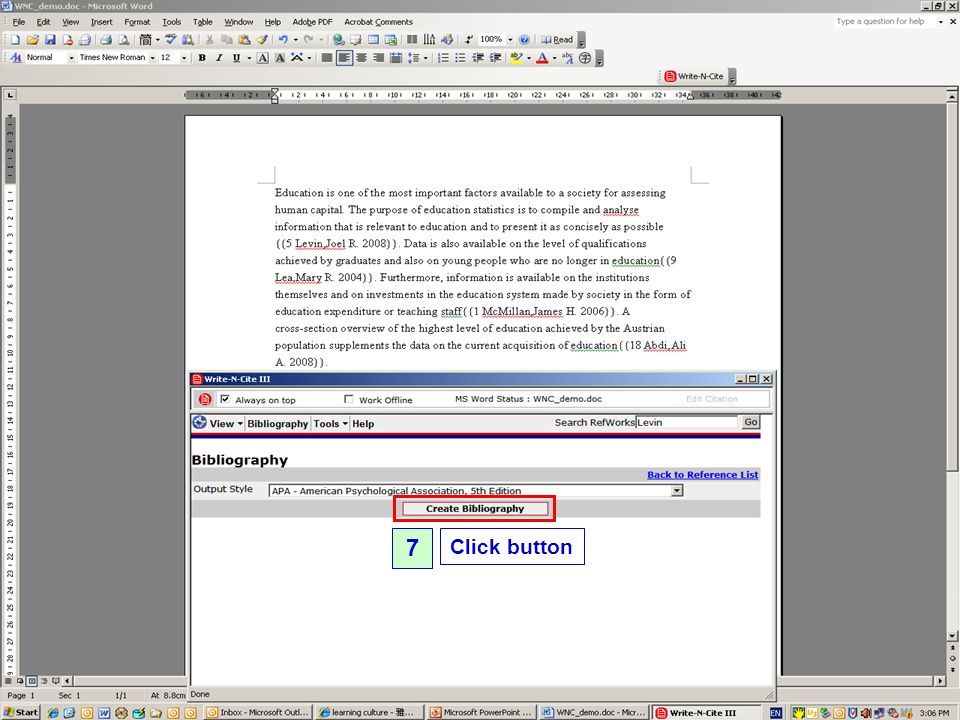Viewport: 960px width, 720px height.
Task: Toggle Numbered list formatting
Action: [444, 58]
